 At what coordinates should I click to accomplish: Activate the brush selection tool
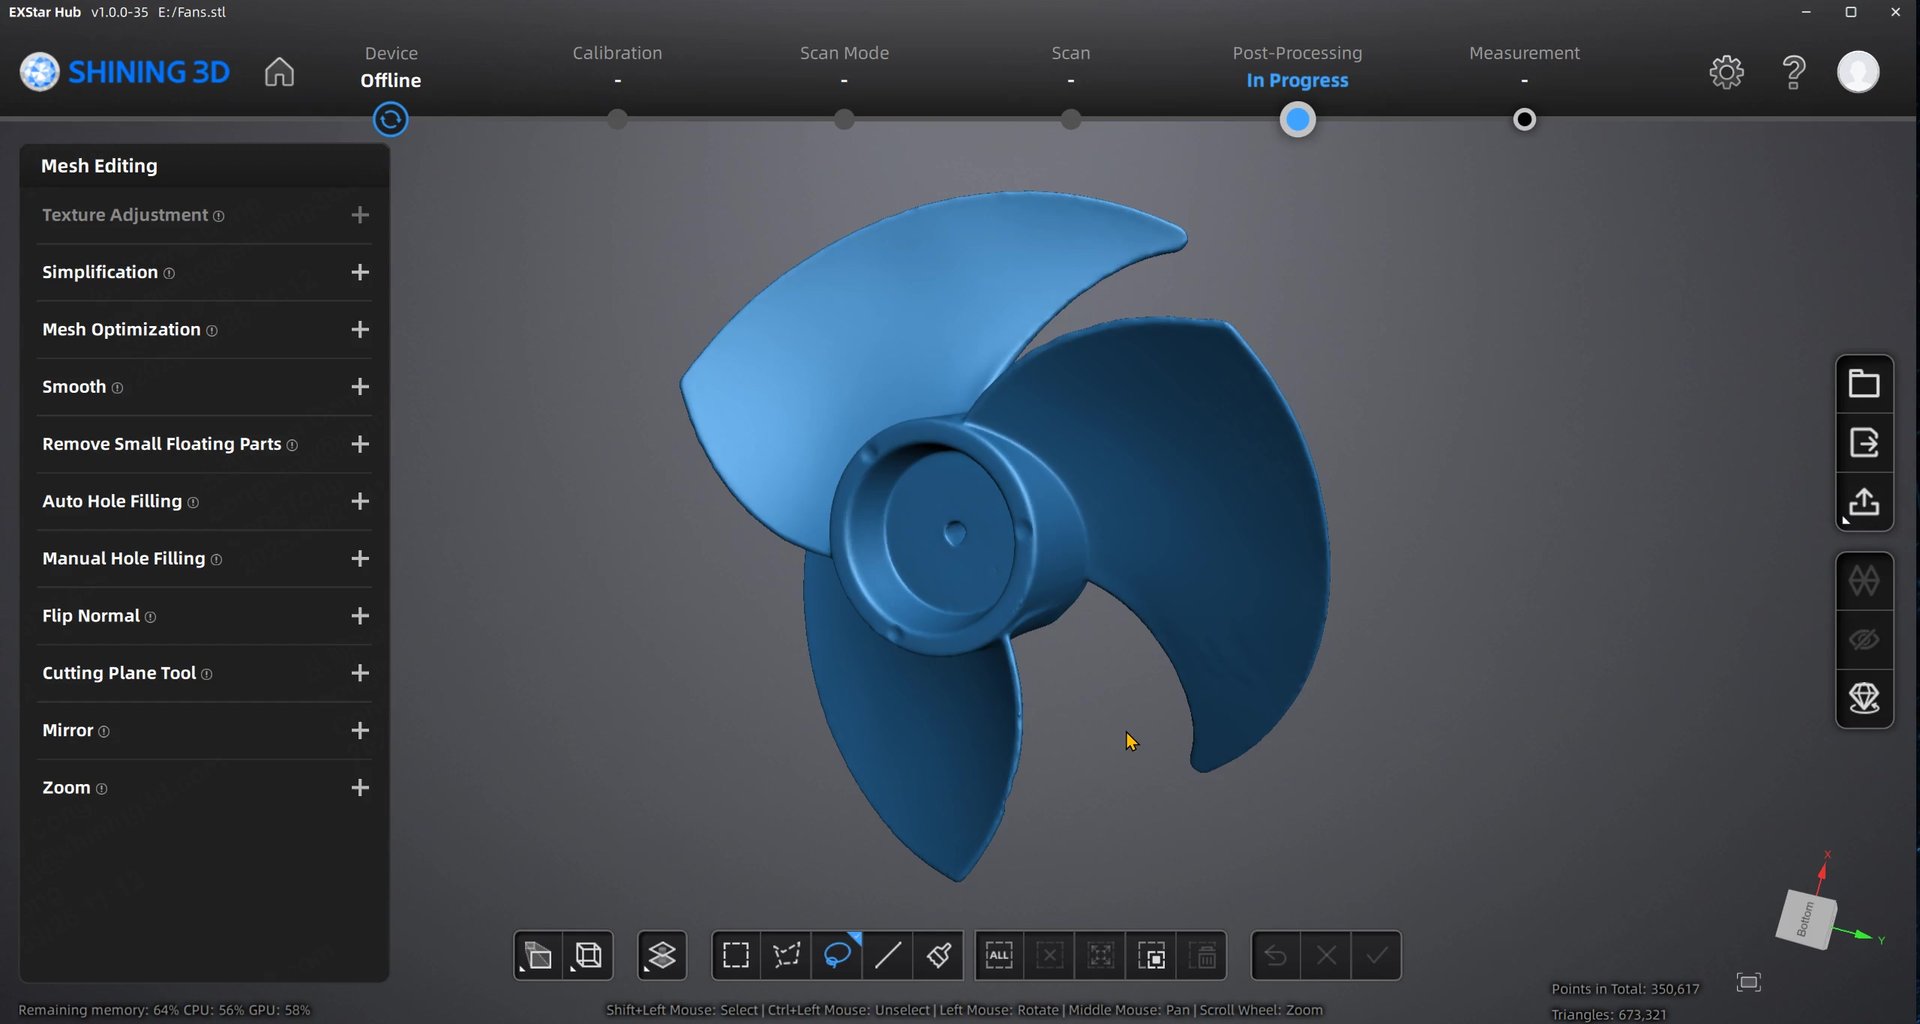[x=938, y=956]
